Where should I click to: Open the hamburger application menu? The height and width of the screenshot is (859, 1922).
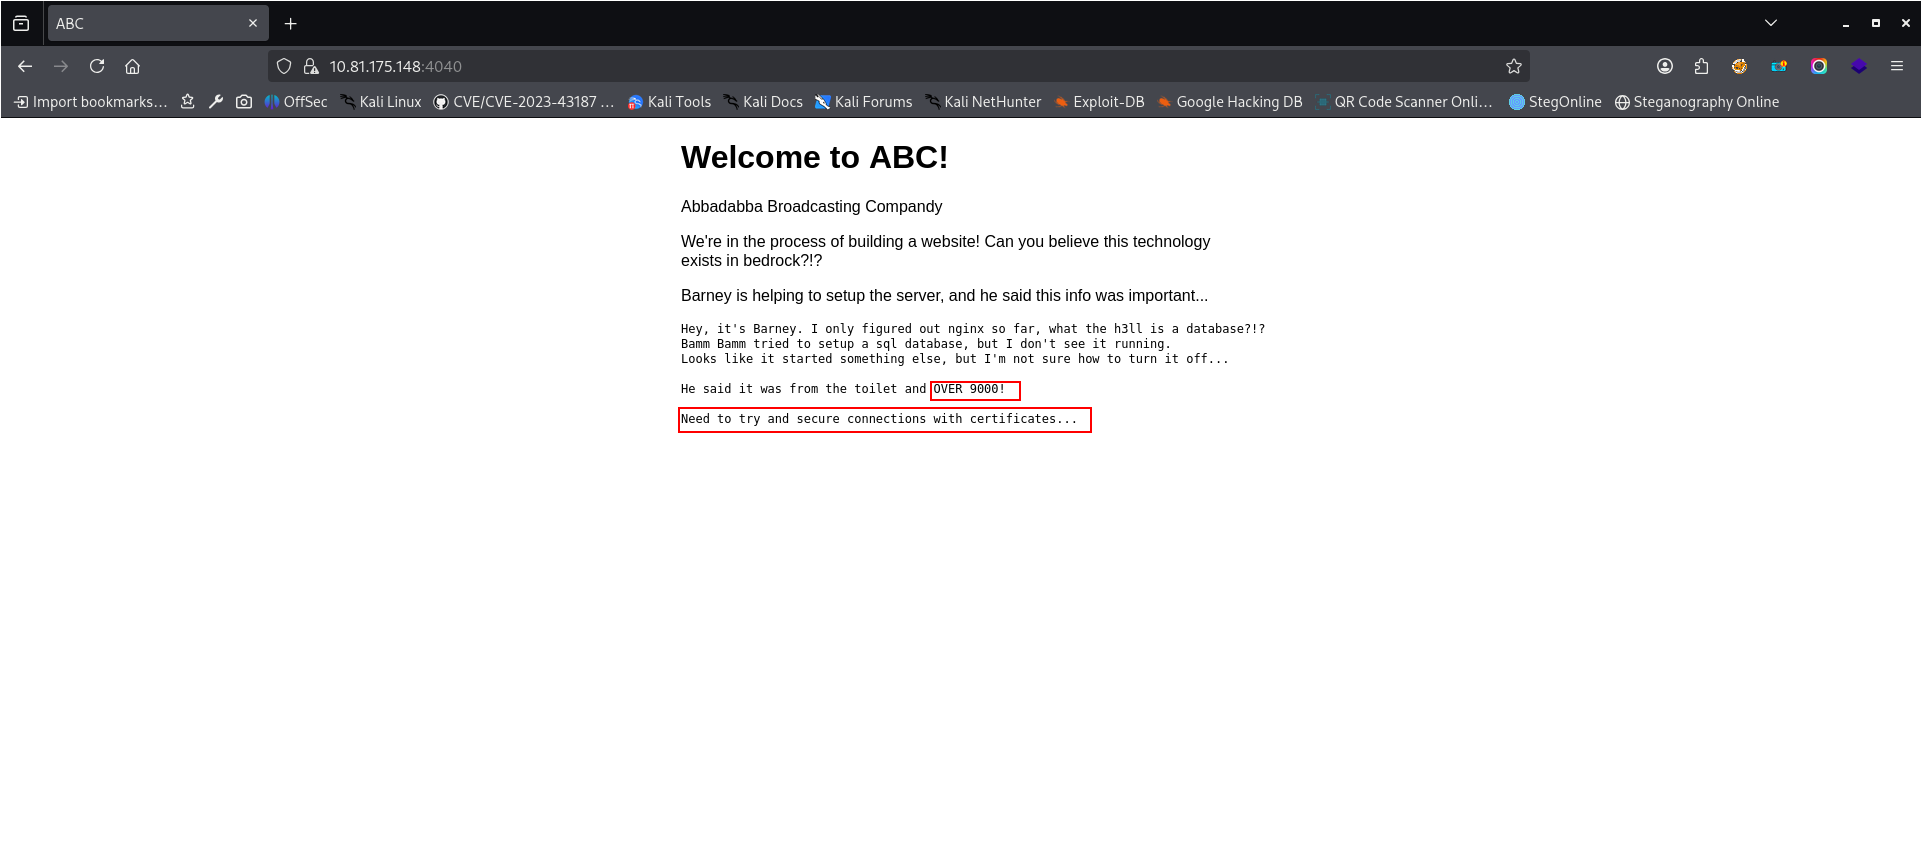coord(1896,66)
